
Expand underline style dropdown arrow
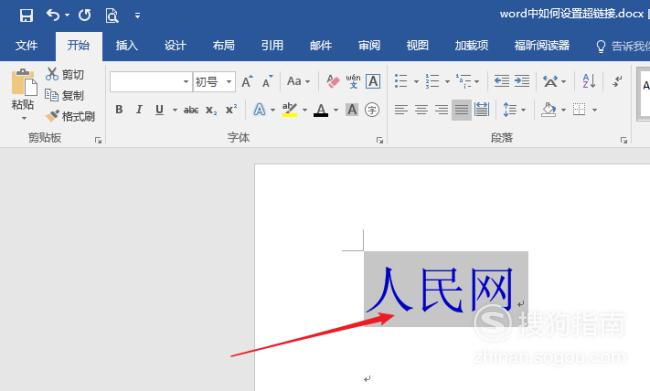175,110
